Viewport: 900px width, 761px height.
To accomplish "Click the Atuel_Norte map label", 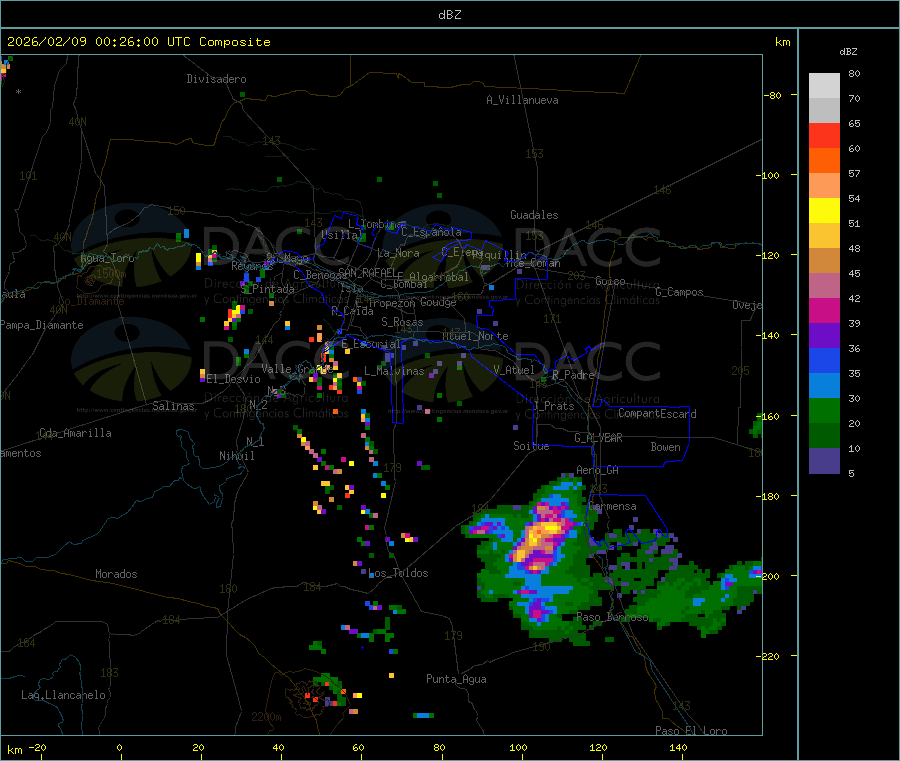I will coord(475,336).
